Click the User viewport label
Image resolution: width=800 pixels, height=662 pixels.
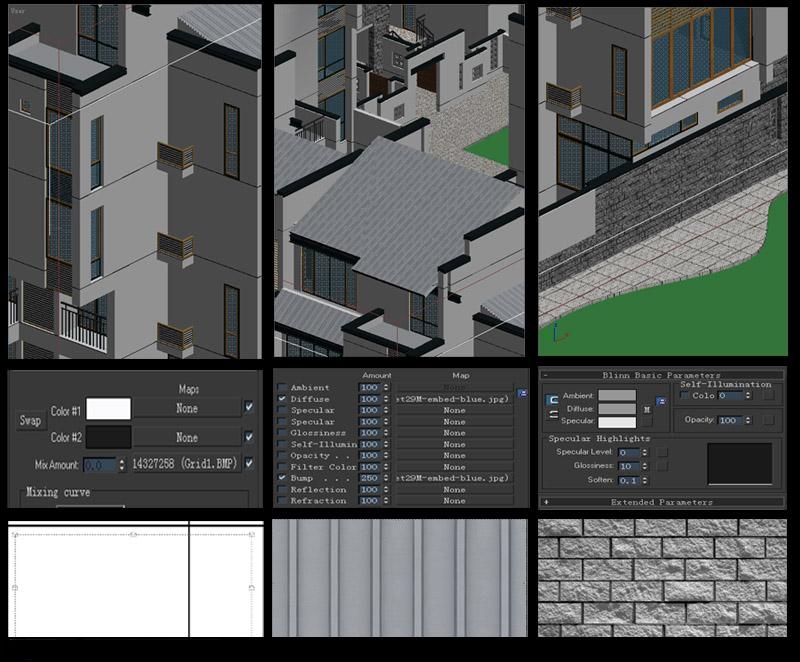pos(17,11)
